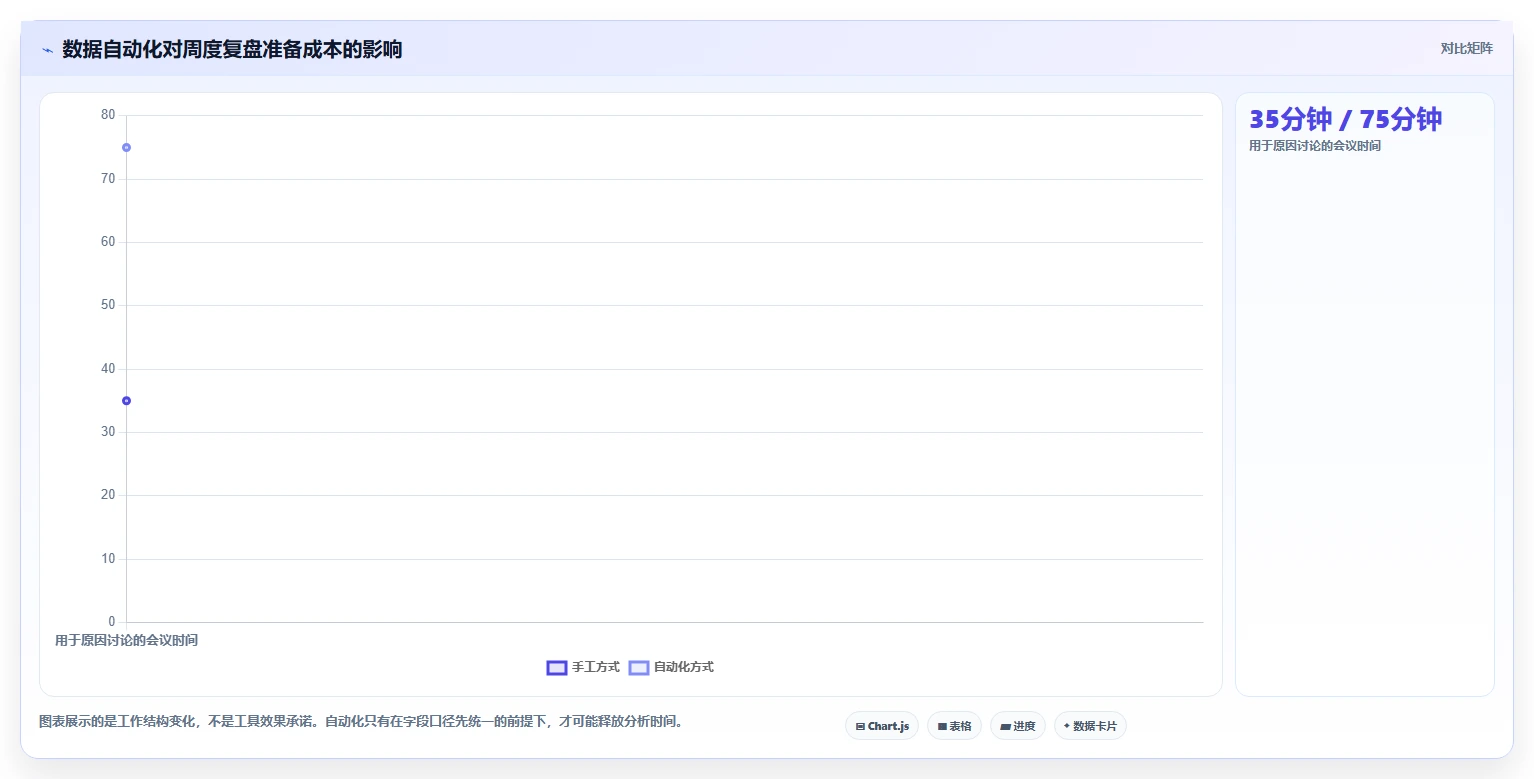The image size is (1534, 779).
Task: Toggle the 自动化方式 legend series
Action: (x=671, y=667)
